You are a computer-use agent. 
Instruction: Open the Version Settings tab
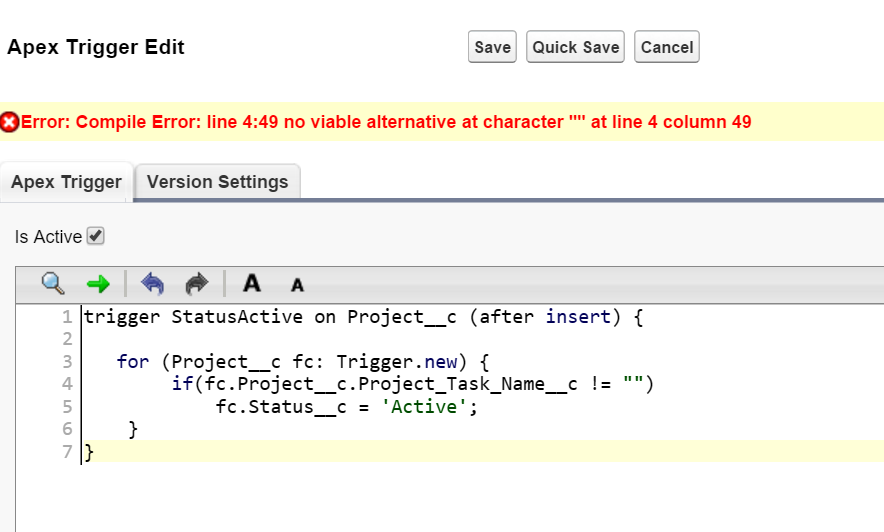click(217, 182)
